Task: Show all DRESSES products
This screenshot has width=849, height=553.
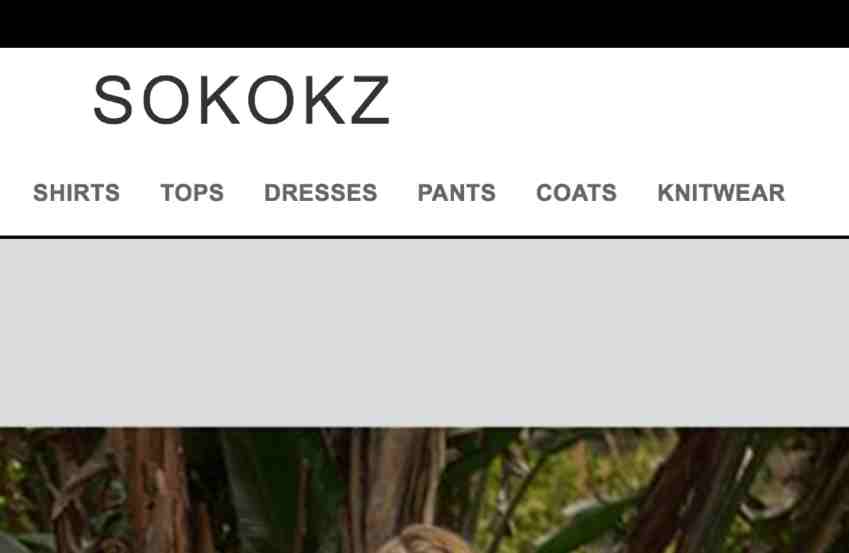Action: pyautogui.click(x=321, y=193)
